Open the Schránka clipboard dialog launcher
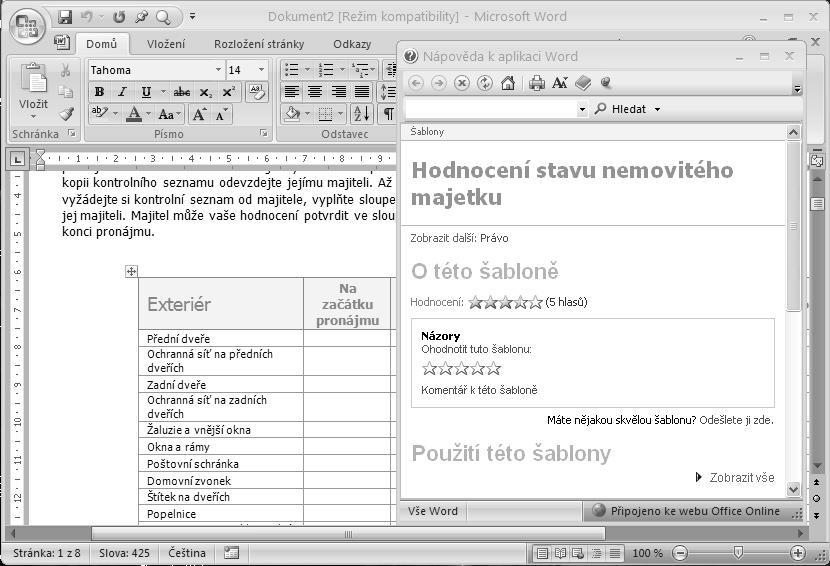The width and height of the screenshot is (830, 566). tap(72, 133)
